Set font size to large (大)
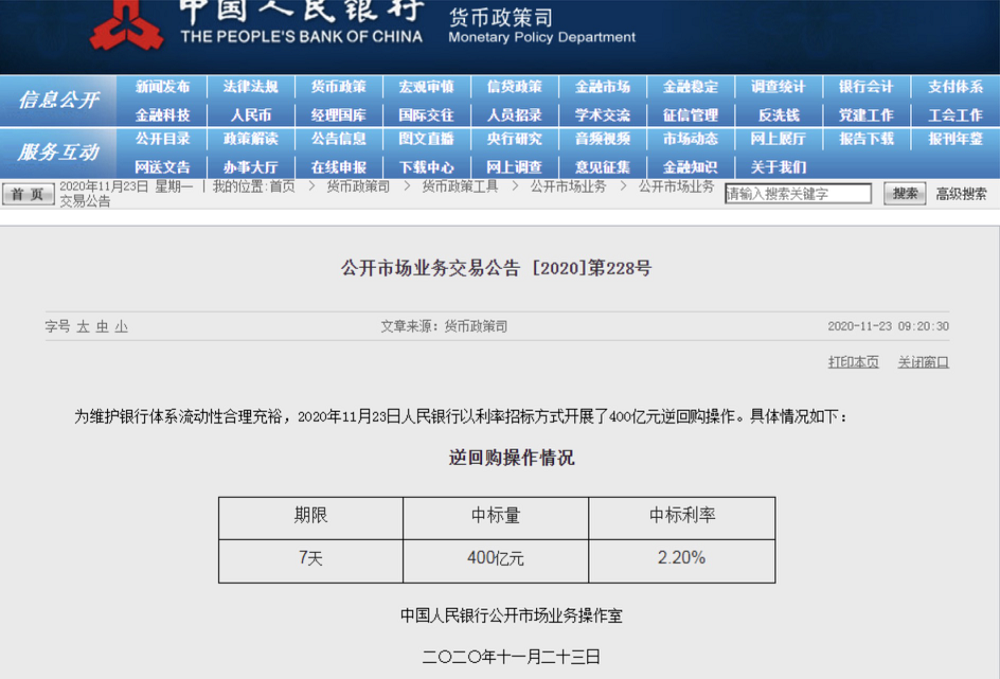Image resolution: width=1000 pixels, height=679 pixels. (x=83, y=327)
